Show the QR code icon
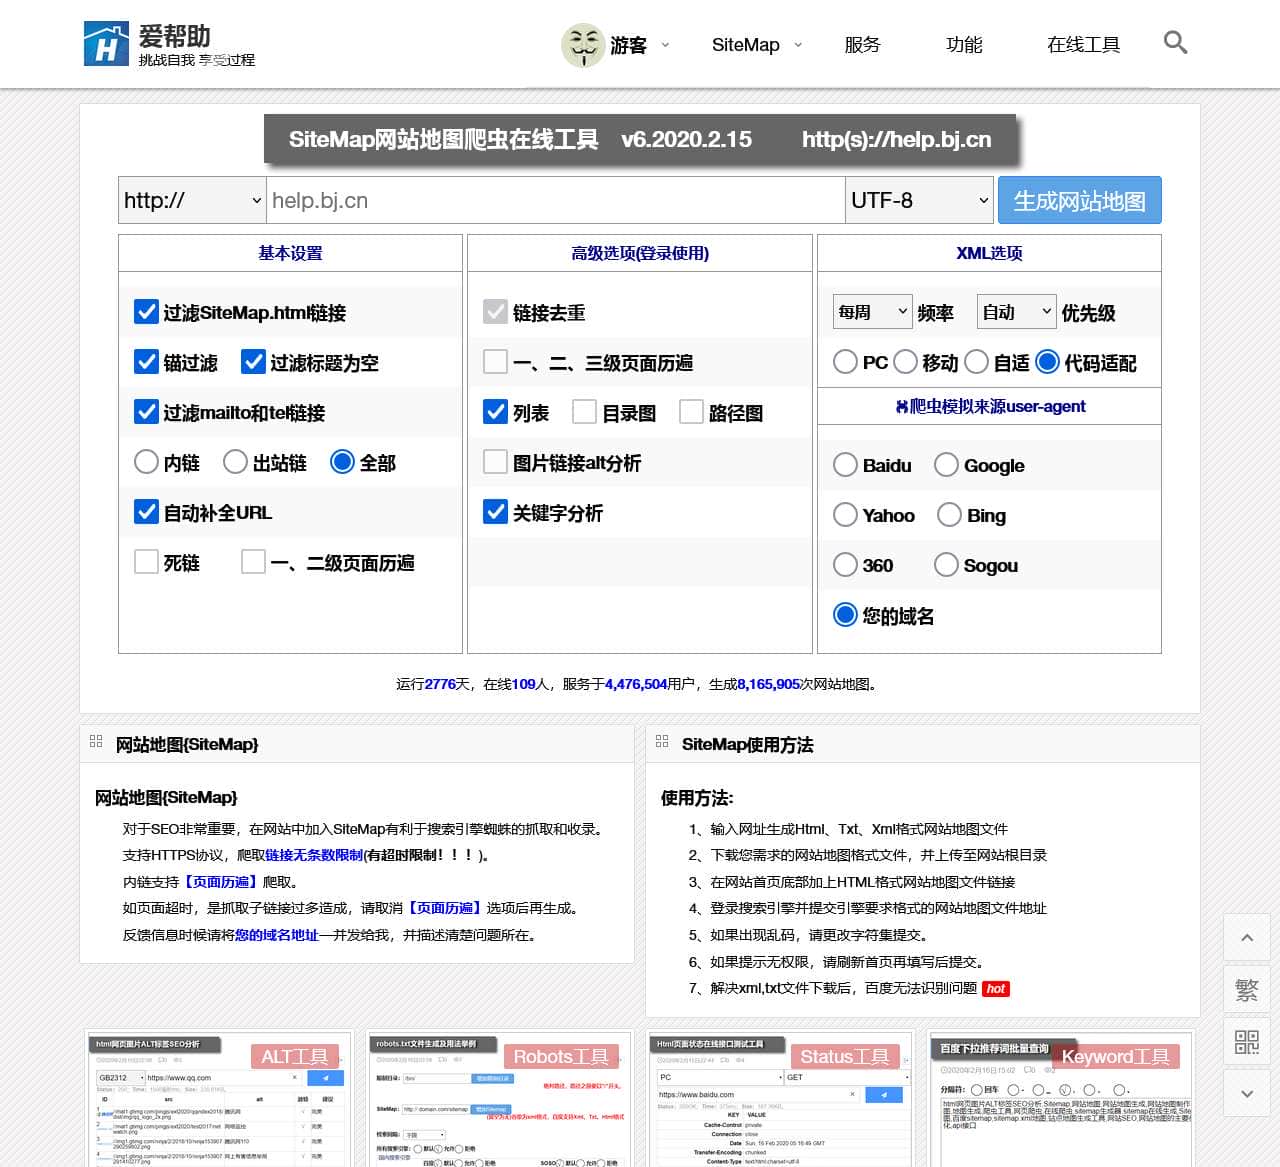The height and width of the screenshot is (1167, 1280). (1247, 1042)
